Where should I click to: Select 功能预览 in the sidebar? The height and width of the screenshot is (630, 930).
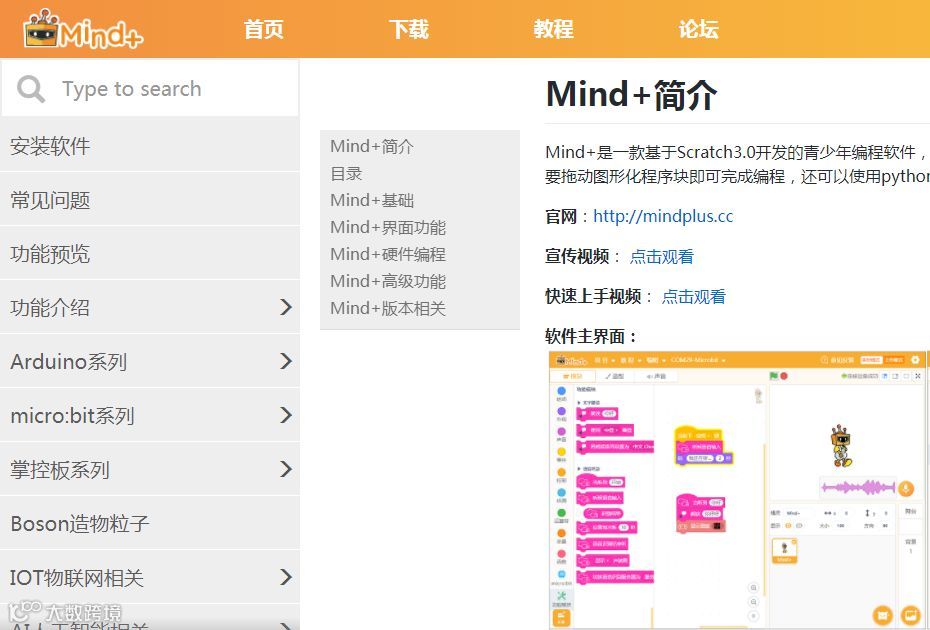[149, 253]
